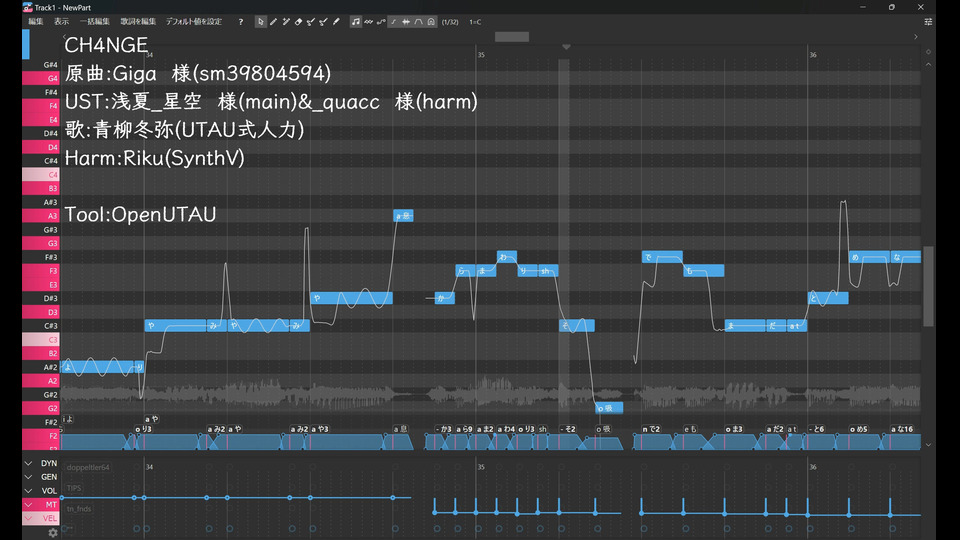Open the 表示 menu
The height and width of the screenshot is (540, 960).
tap(62, 22)
